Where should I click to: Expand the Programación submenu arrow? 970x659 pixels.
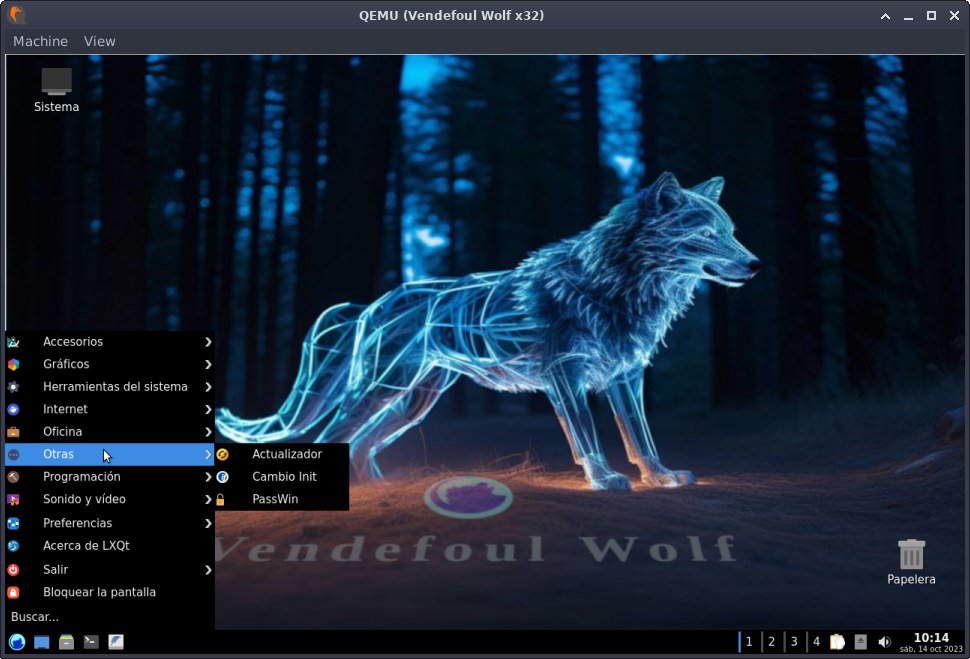pyautogui.click(x=208, y=476)
